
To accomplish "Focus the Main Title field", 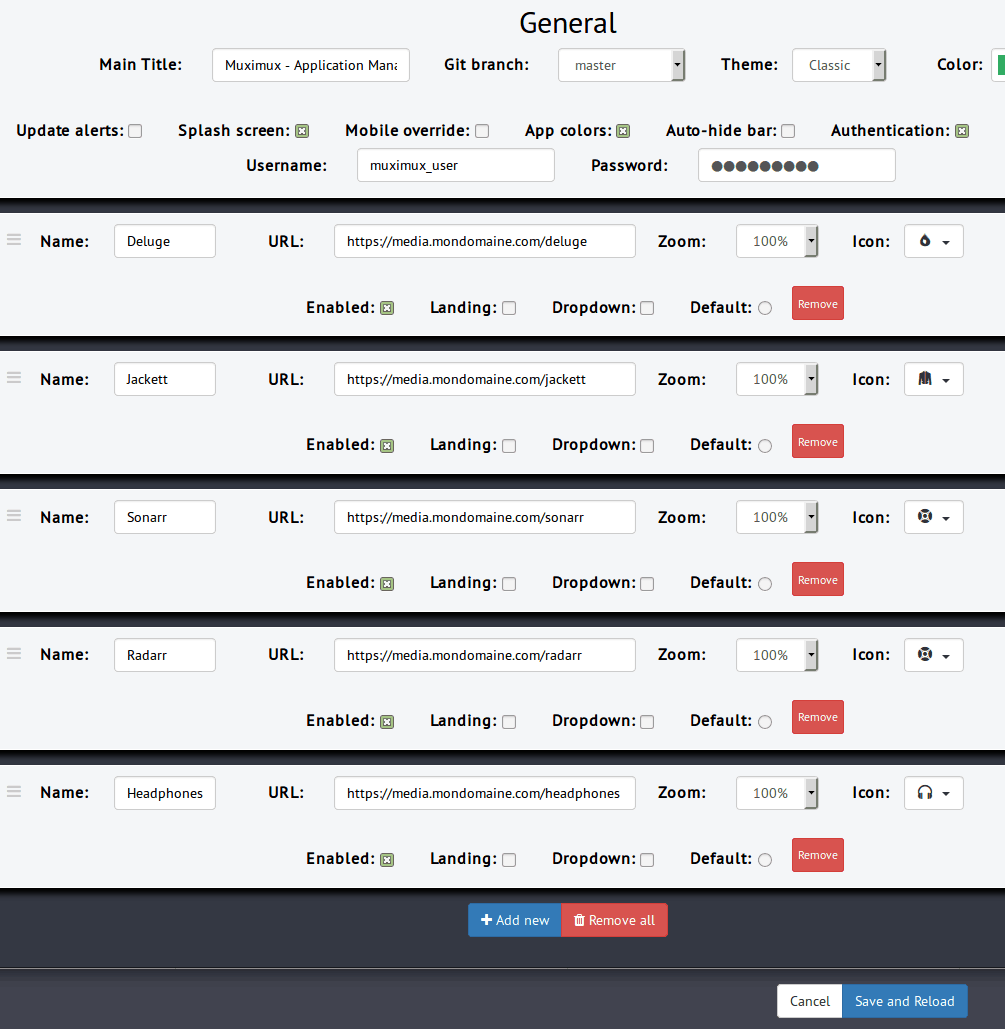I will pos(310,65).
